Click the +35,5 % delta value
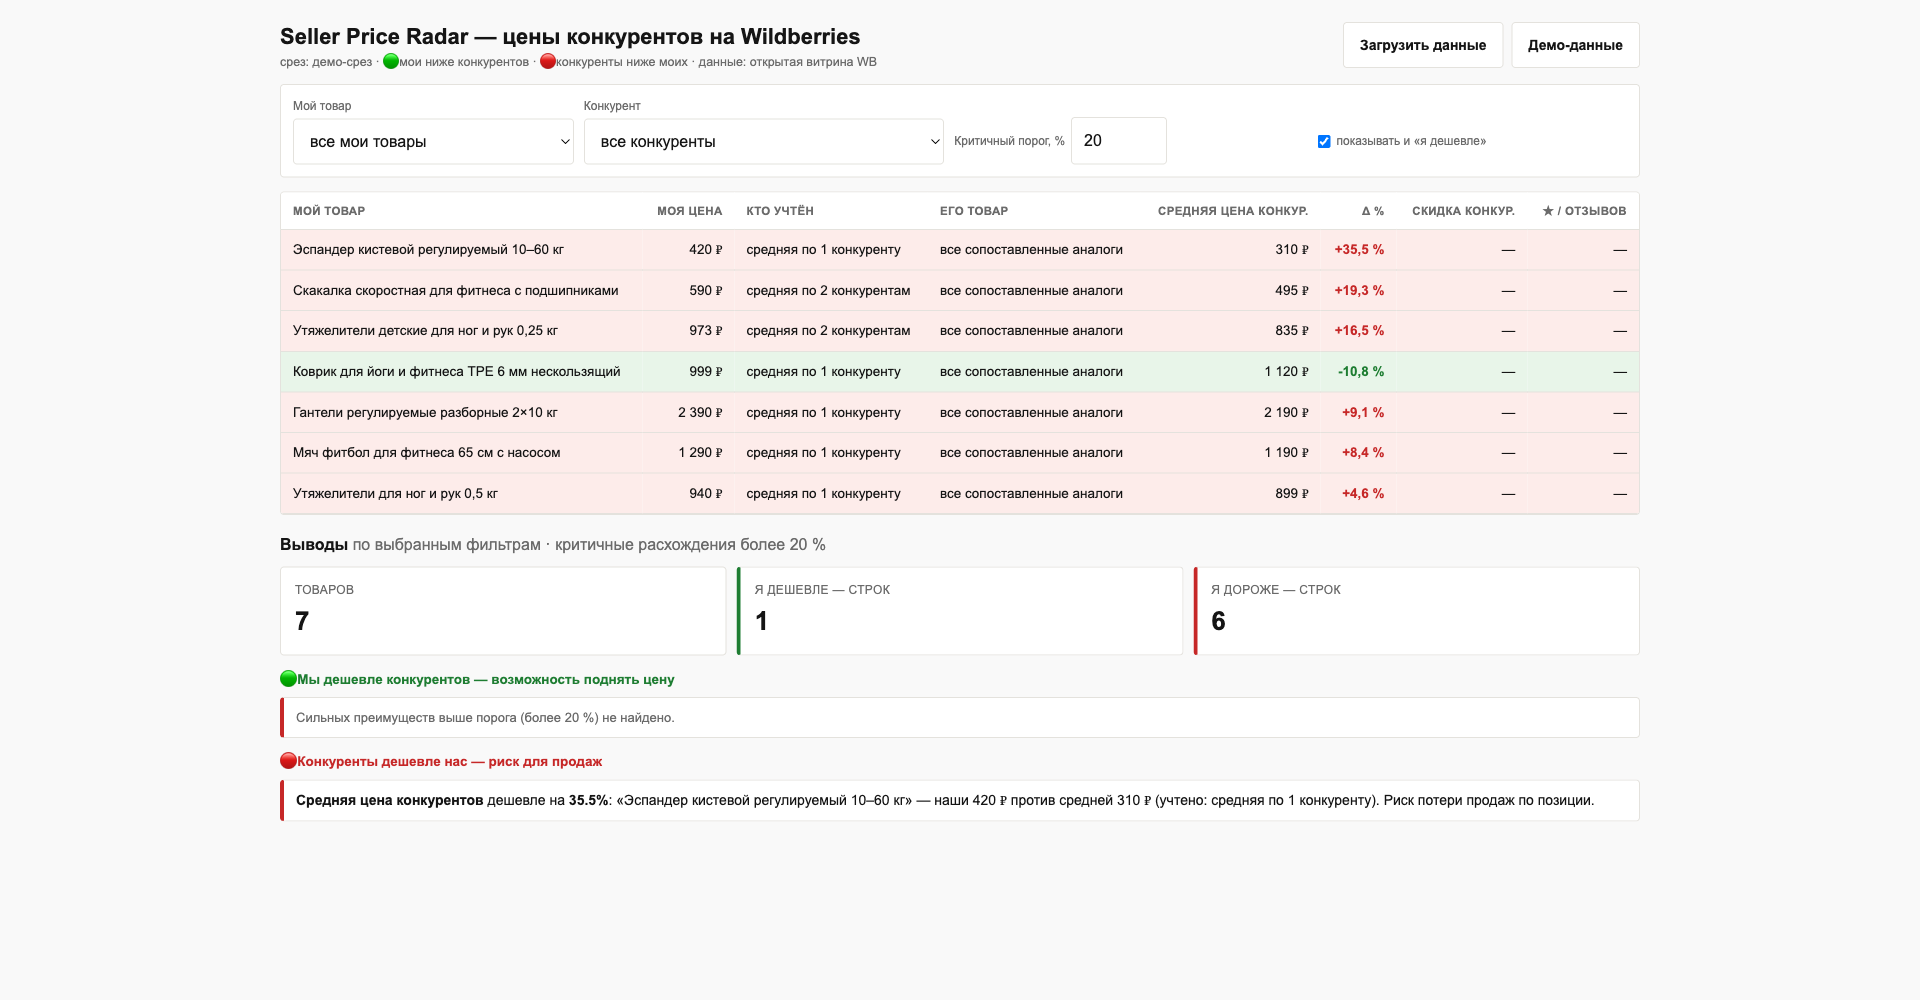 click(x=1359, y=250)
